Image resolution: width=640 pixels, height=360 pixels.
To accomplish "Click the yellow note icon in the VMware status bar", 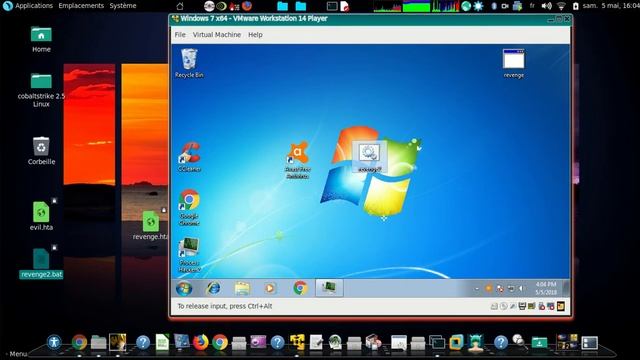I will [561, 306].
